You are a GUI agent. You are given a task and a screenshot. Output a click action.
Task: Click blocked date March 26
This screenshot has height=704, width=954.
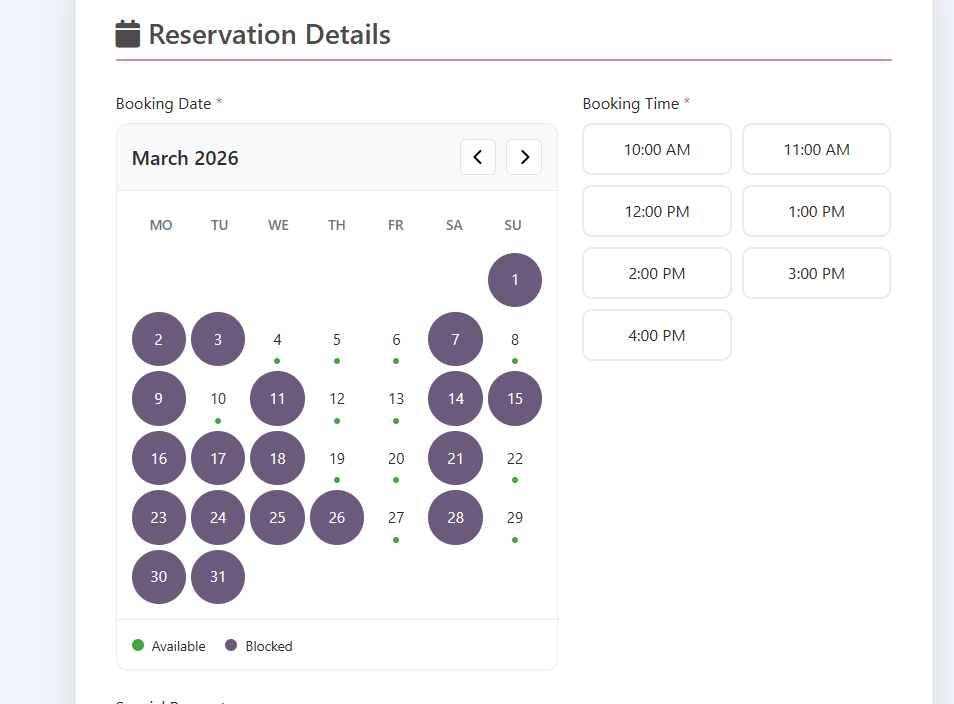[x=337, y=518]
